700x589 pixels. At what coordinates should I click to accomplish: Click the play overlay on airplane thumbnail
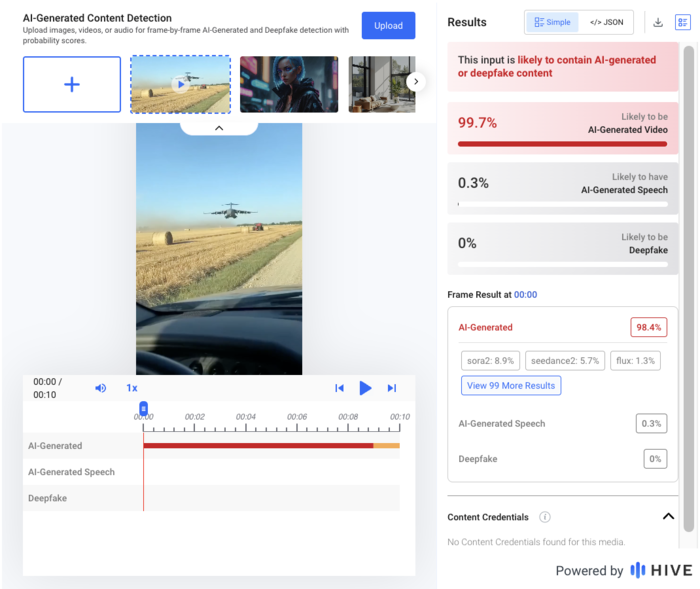181,84
